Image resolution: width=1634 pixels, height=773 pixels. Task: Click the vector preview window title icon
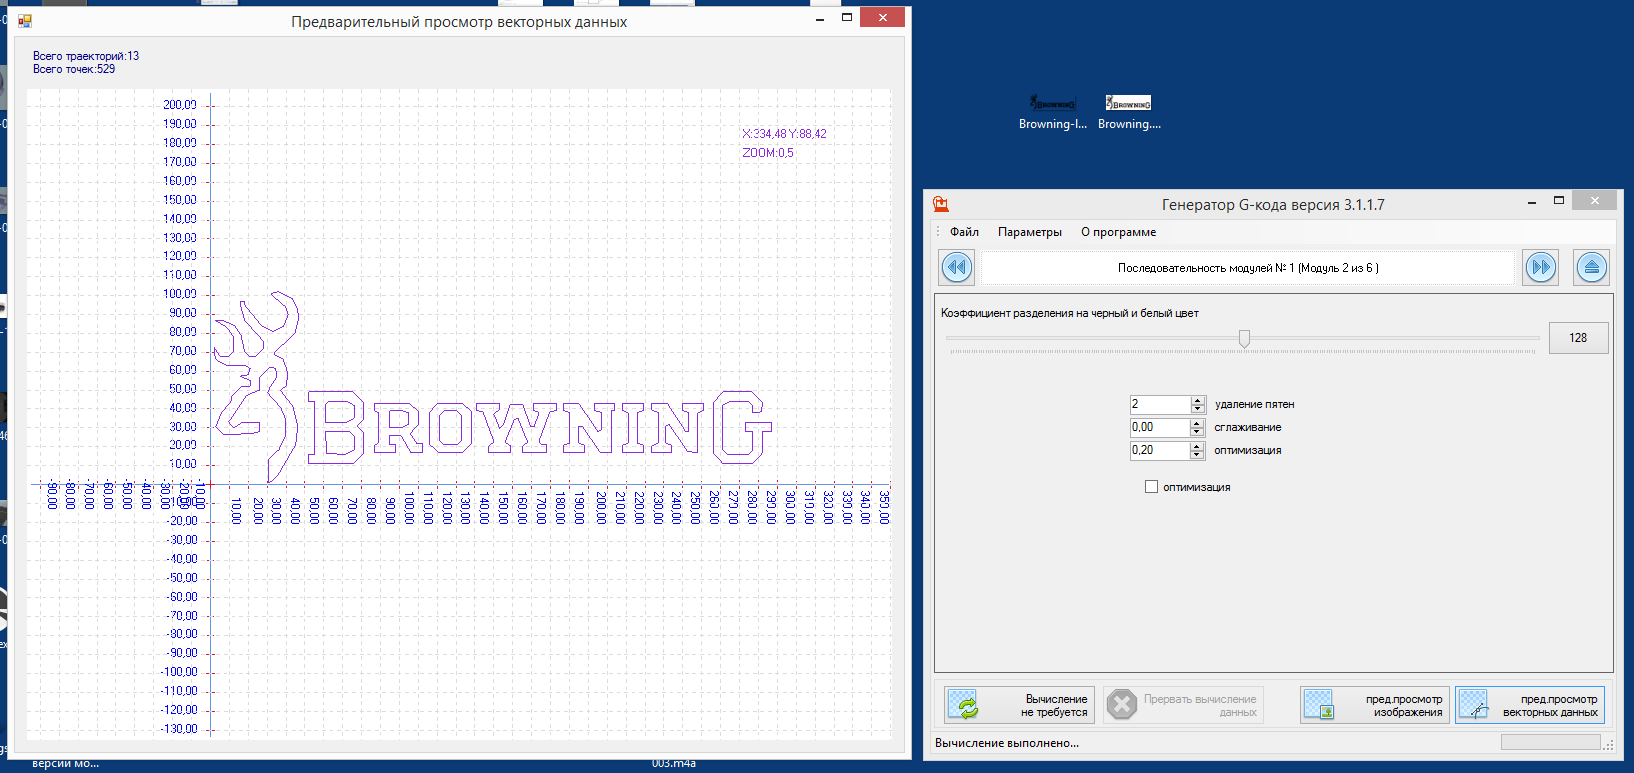(x=25, y=21)
